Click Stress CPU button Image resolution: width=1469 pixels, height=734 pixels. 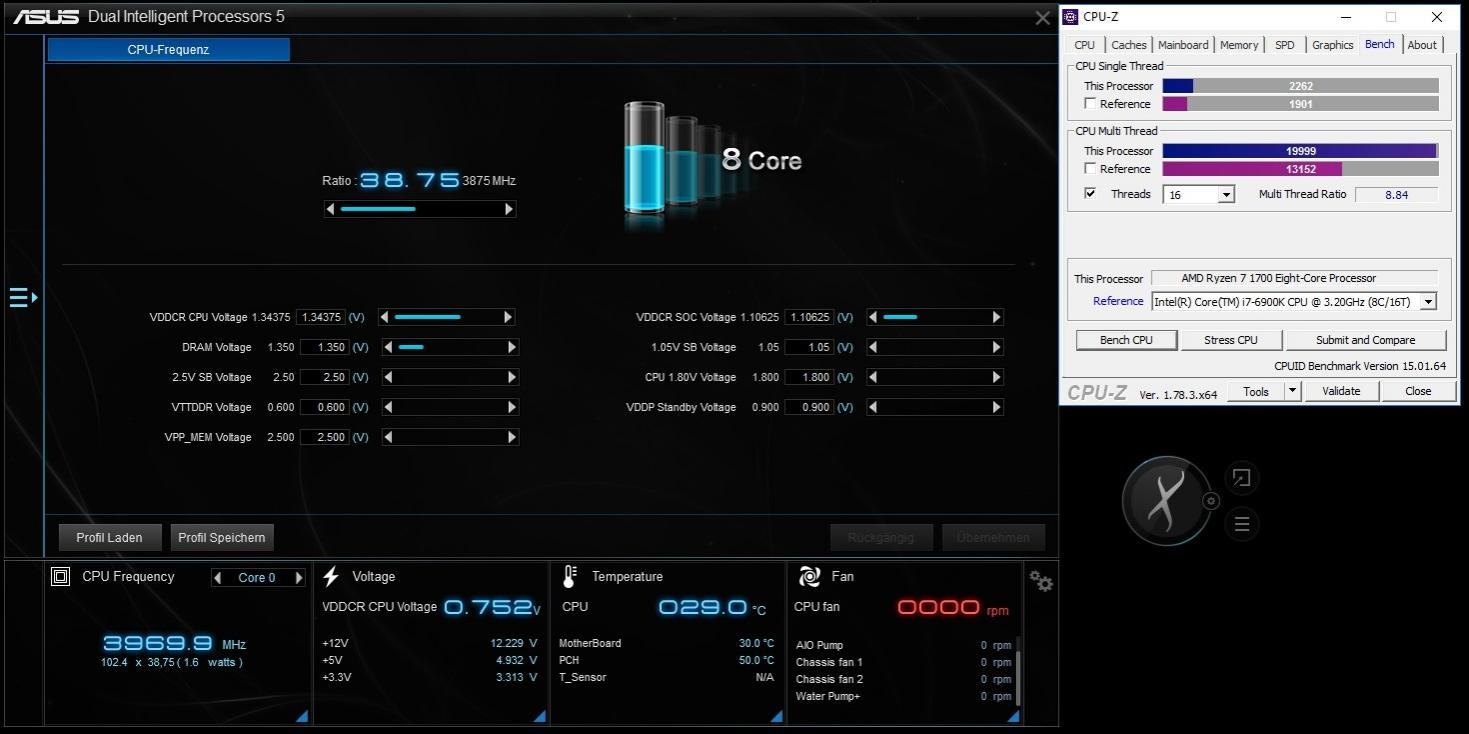(1231, 340)
